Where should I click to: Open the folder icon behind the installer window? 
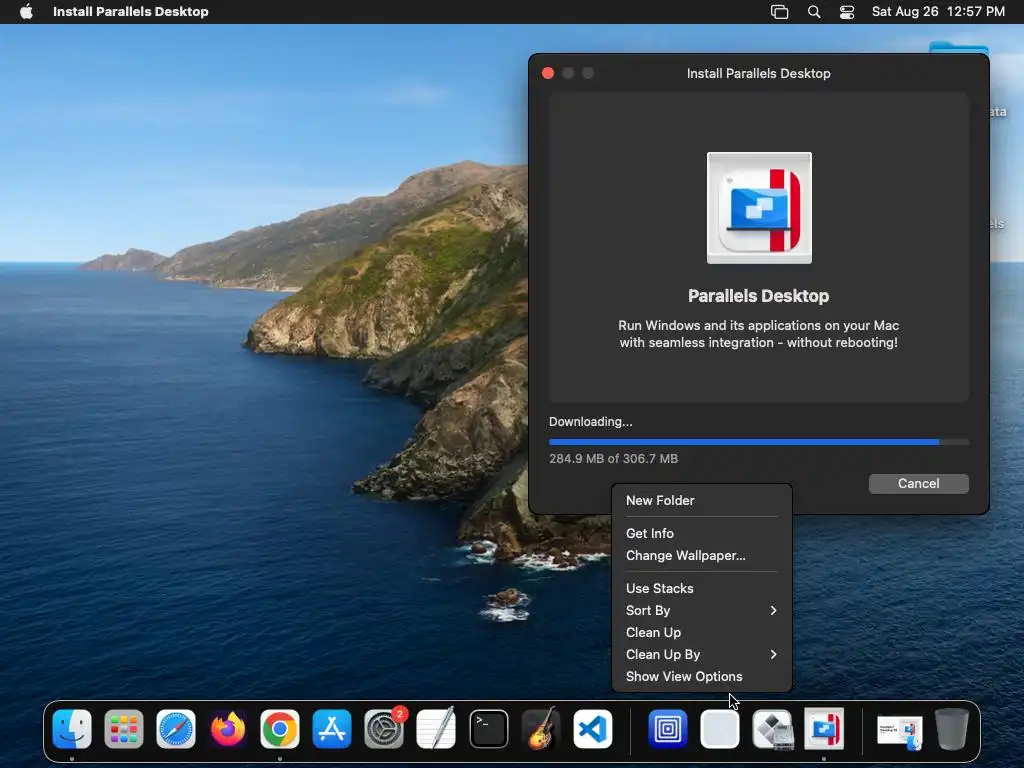[958, 48]
